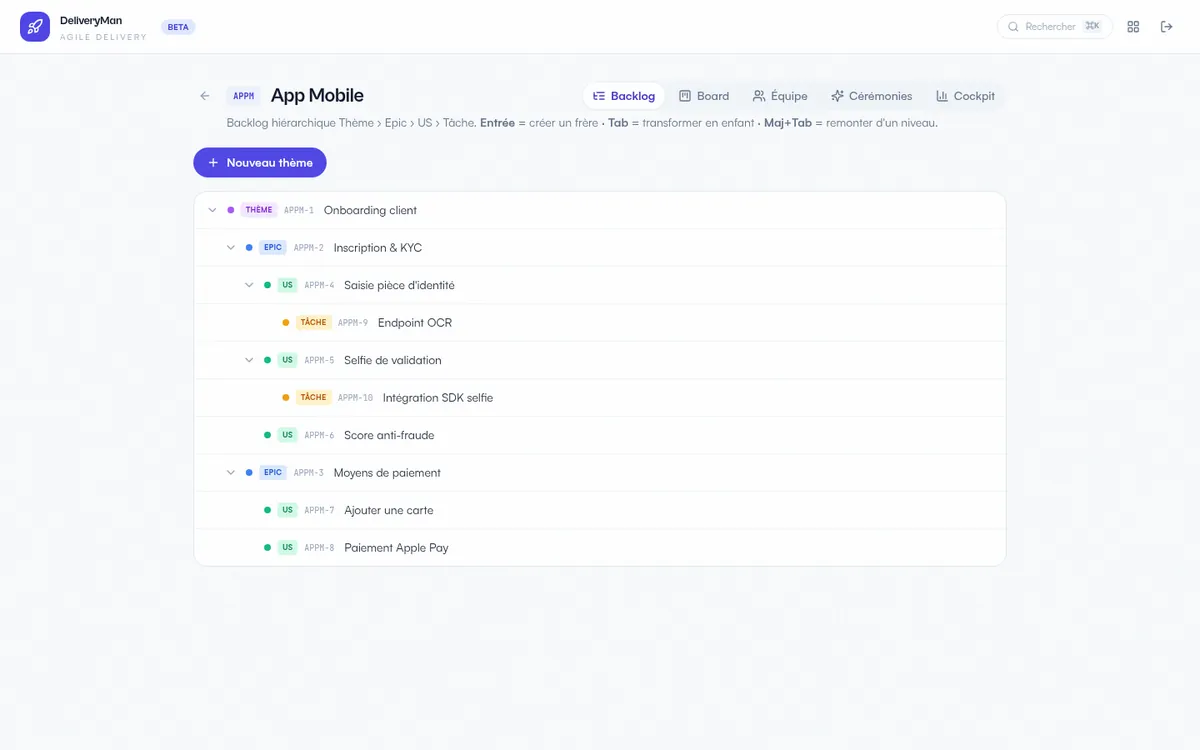Click the US badge on APPM-6 row

click(x=288, y=435)
